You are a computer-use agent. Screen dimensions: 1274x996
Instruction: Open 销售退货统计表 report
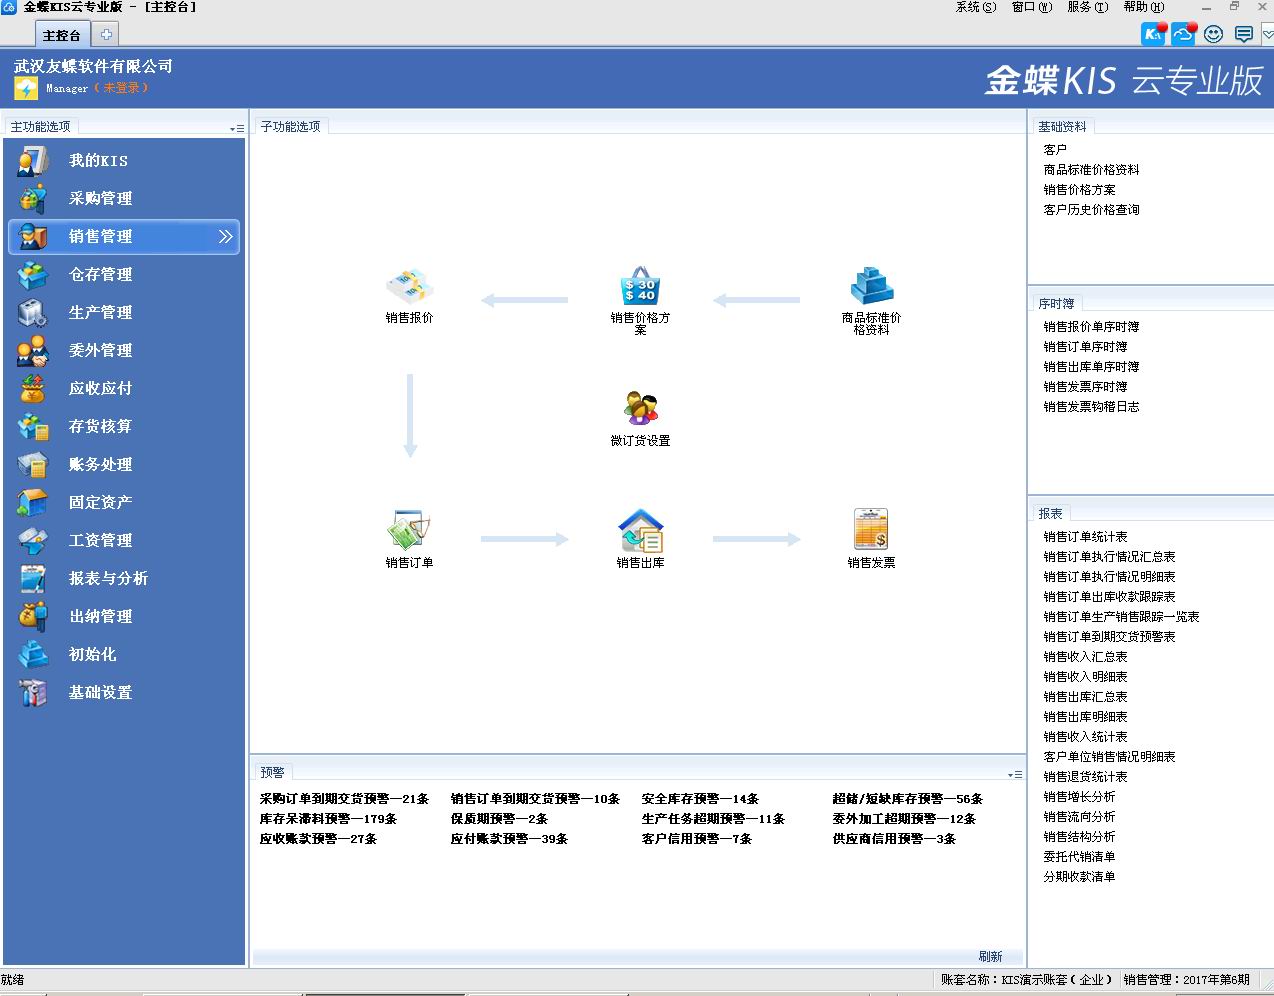[1085, 777]
